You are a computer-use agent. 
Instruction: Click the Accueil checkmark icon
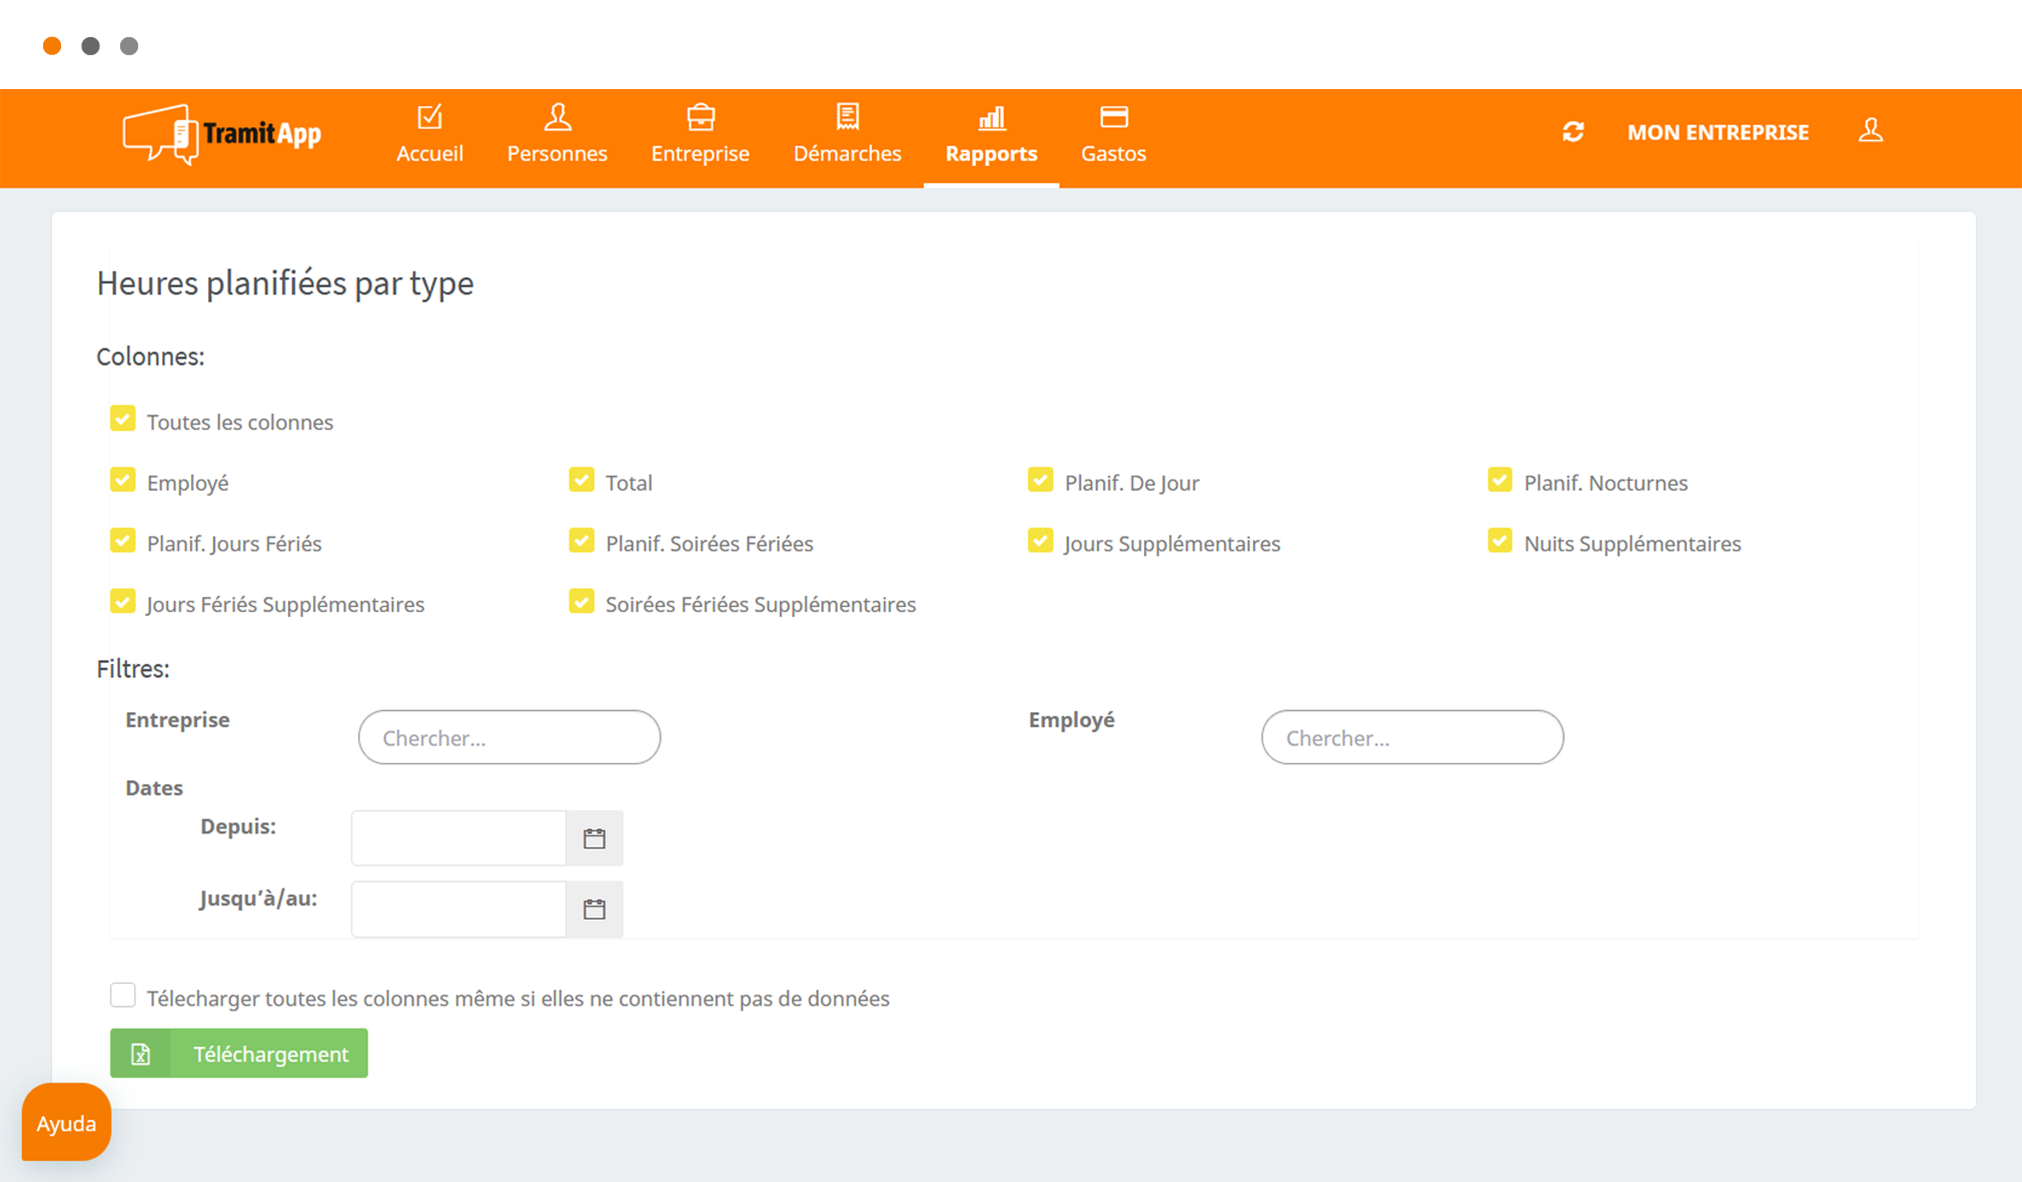point(430,117)
